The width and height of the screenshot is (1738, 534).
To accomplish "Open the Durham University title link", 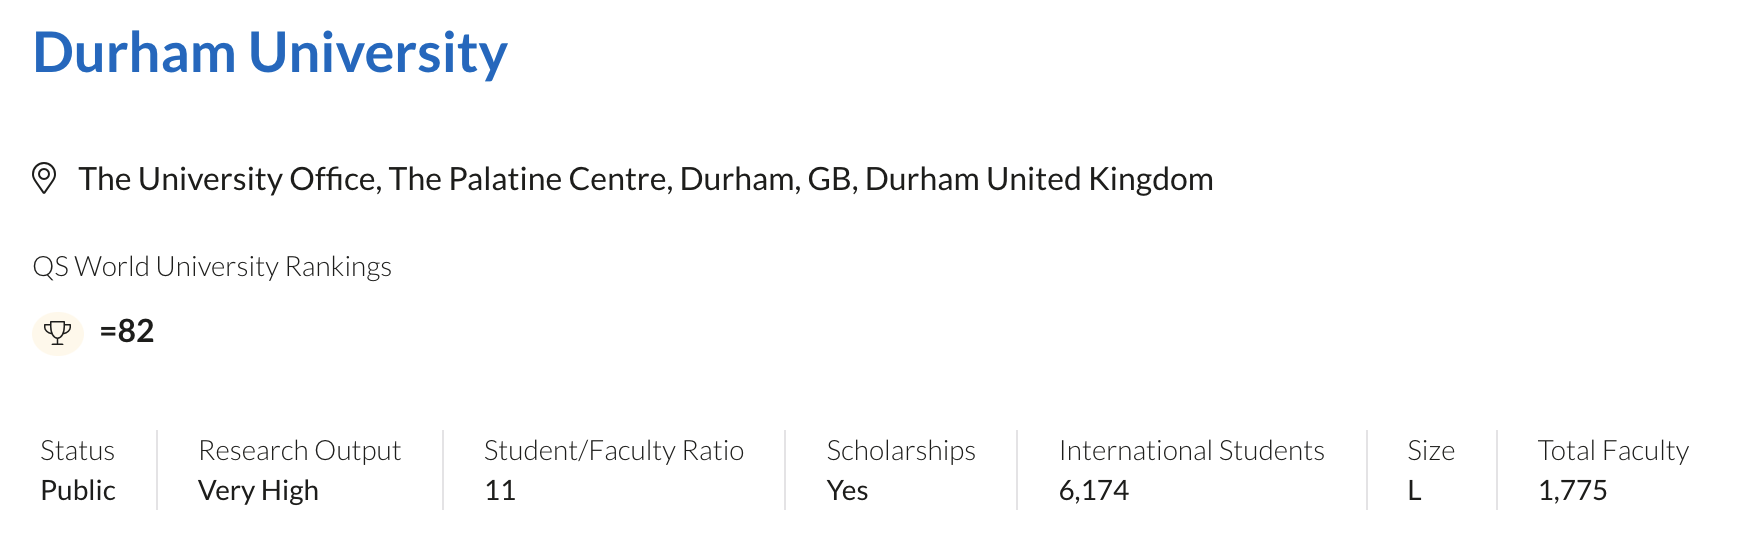I will (x=270, y=53).
